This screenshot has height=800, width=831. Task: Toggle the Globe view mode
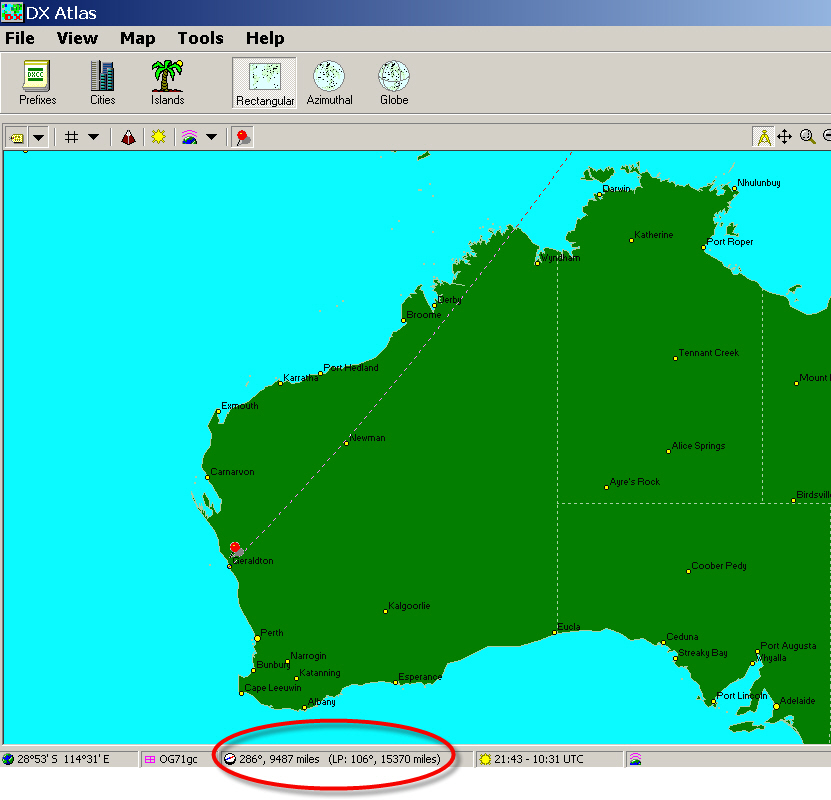(393, 80)
